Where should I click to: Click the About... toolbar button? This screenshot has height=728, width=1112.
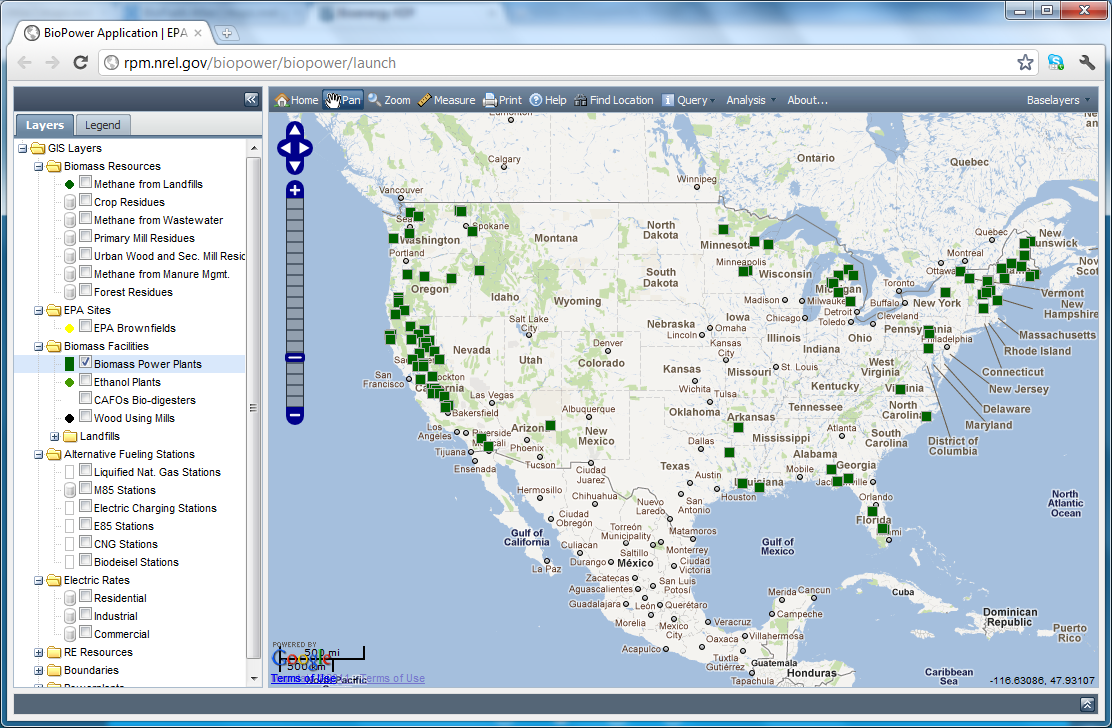click(807, 100)
